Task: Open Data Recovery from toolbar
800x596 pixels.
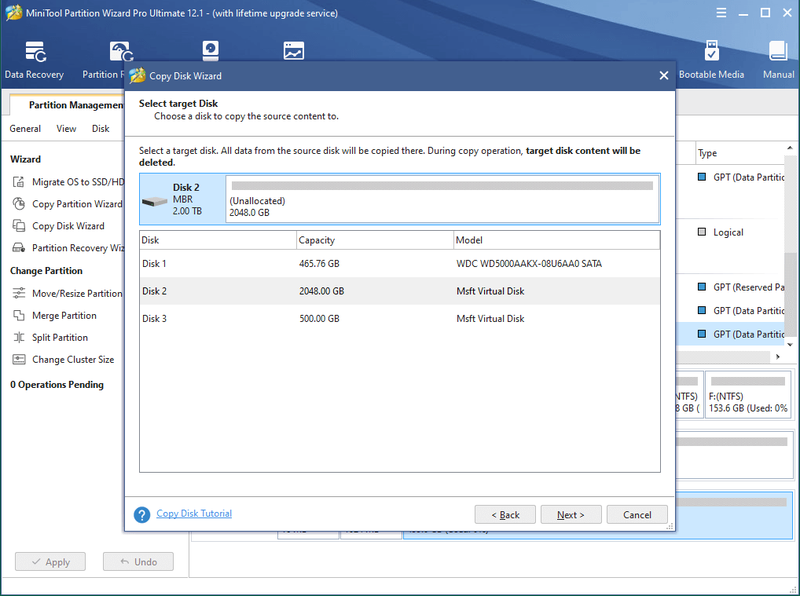Action: [x=34, y=60]
